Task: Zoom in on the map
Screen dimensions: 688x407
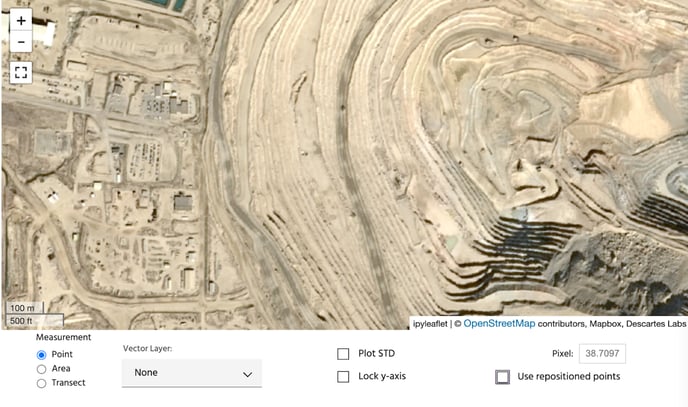Action: coord(21,20)
